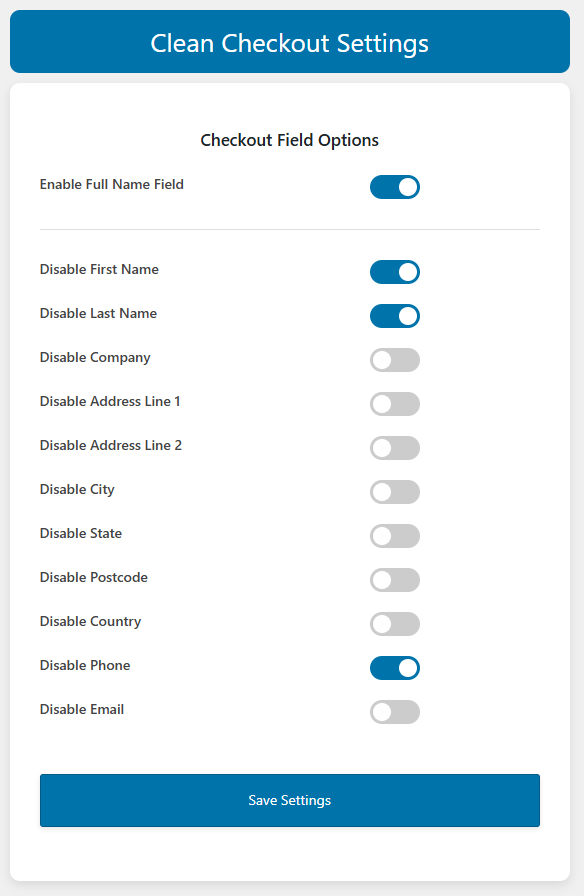This screenshot has width=584, height=896.
Task: Enable the Disable Address Line 1 switch
Action: (395, 404)
